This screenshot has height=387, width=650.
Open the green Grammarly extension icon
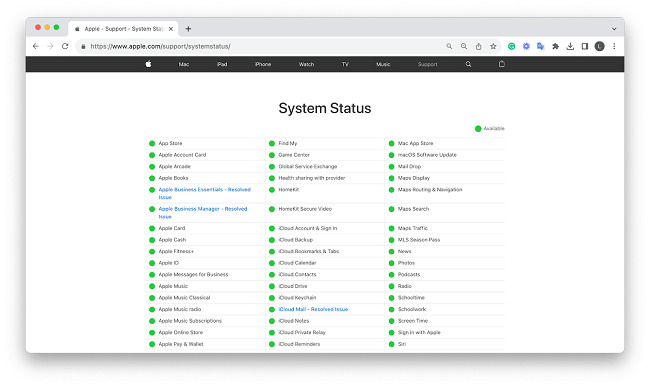coord(512,46)
